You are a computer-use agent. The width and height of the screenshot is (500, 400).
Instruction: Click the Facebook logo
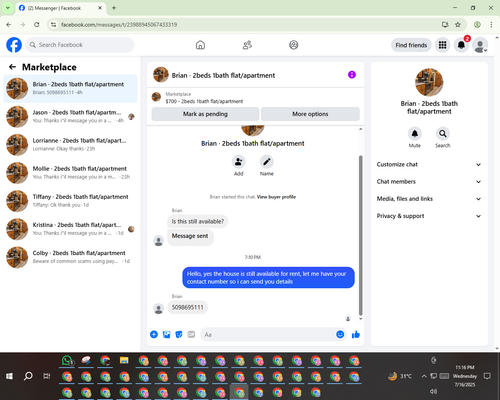click(14, 45)
